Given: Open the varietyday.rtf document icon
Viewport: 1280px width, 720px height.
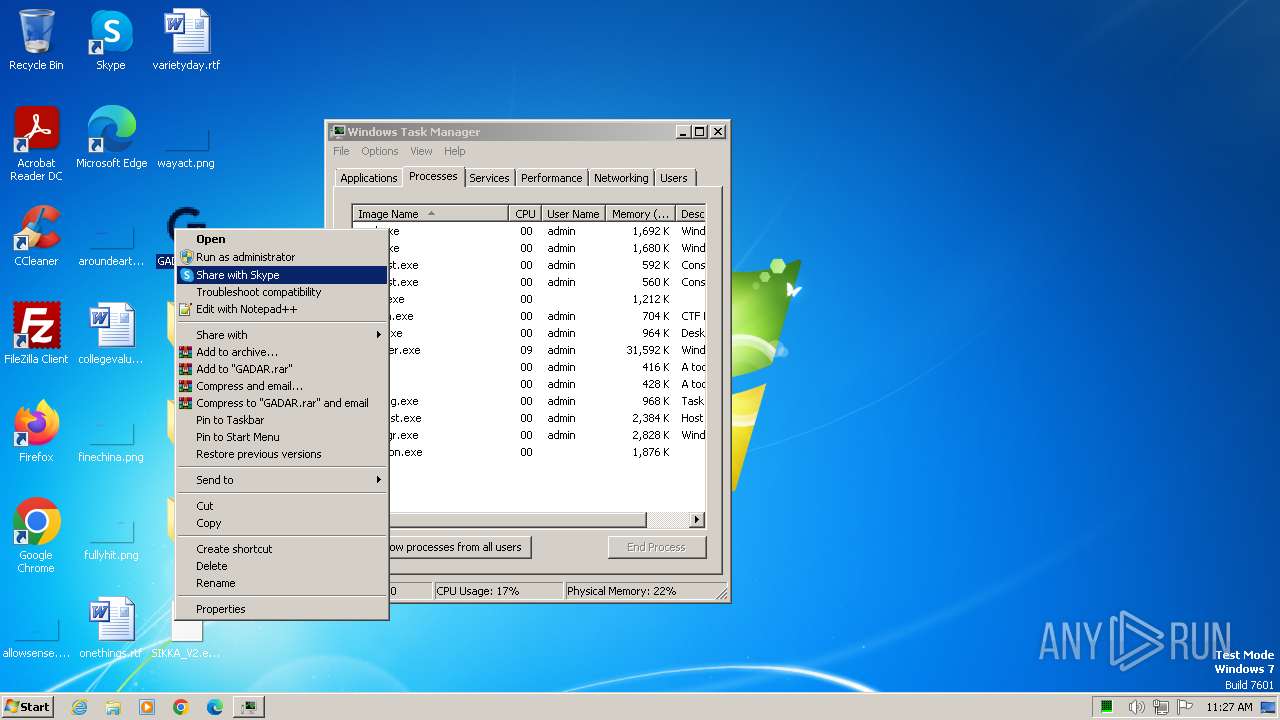Looking at the screenshot, I should coord(186,40).
